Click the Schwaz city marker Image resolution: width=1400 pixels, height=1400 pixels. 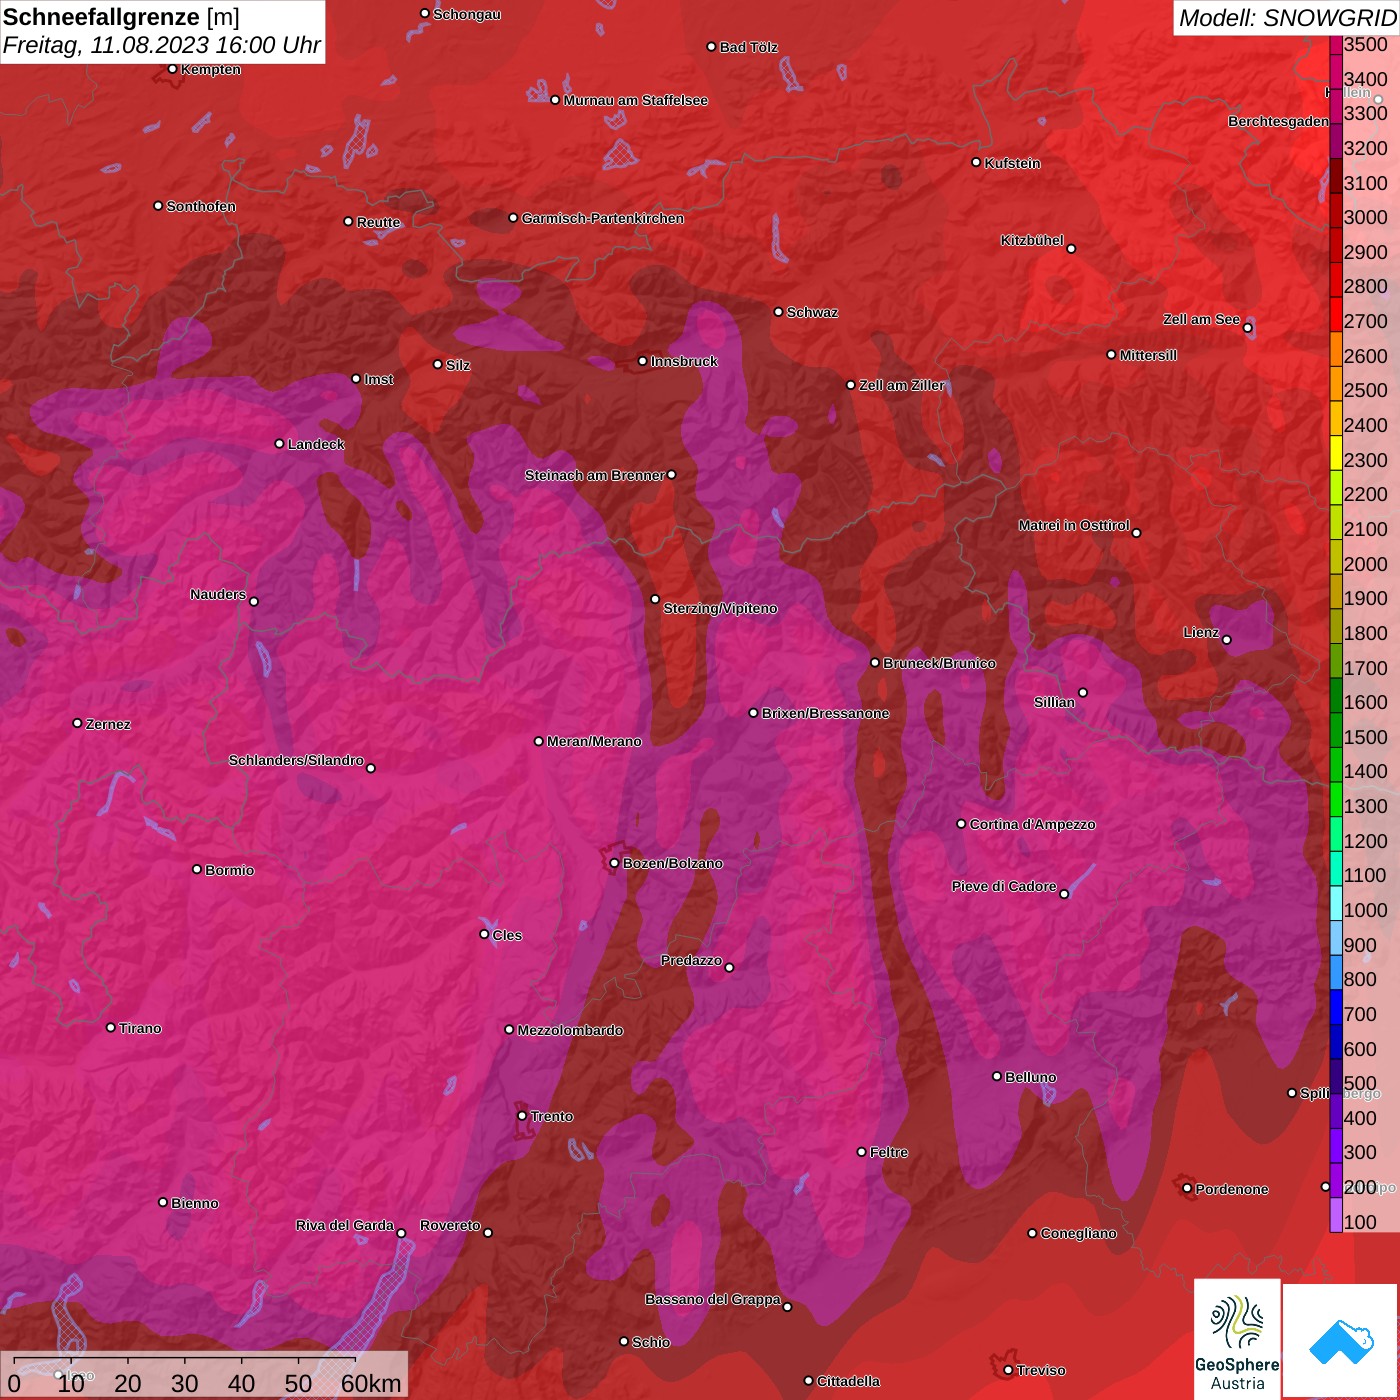[778, 311]
